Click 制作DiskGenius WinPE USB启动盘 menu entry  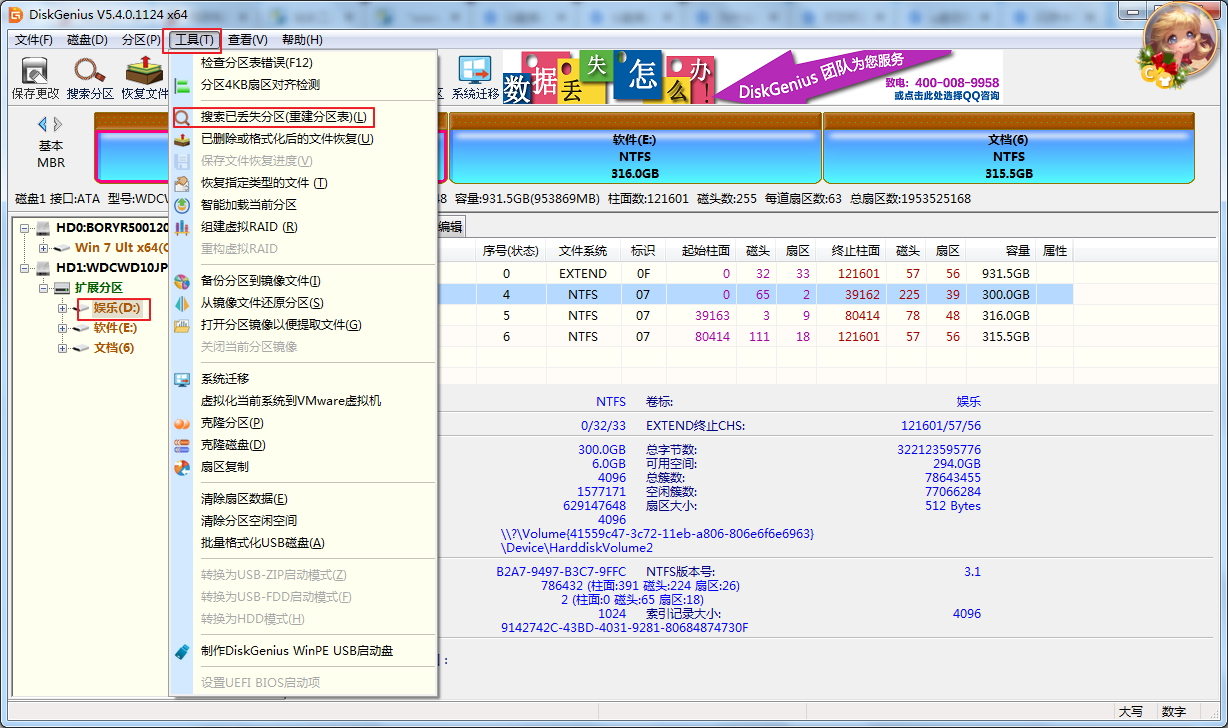297,651
